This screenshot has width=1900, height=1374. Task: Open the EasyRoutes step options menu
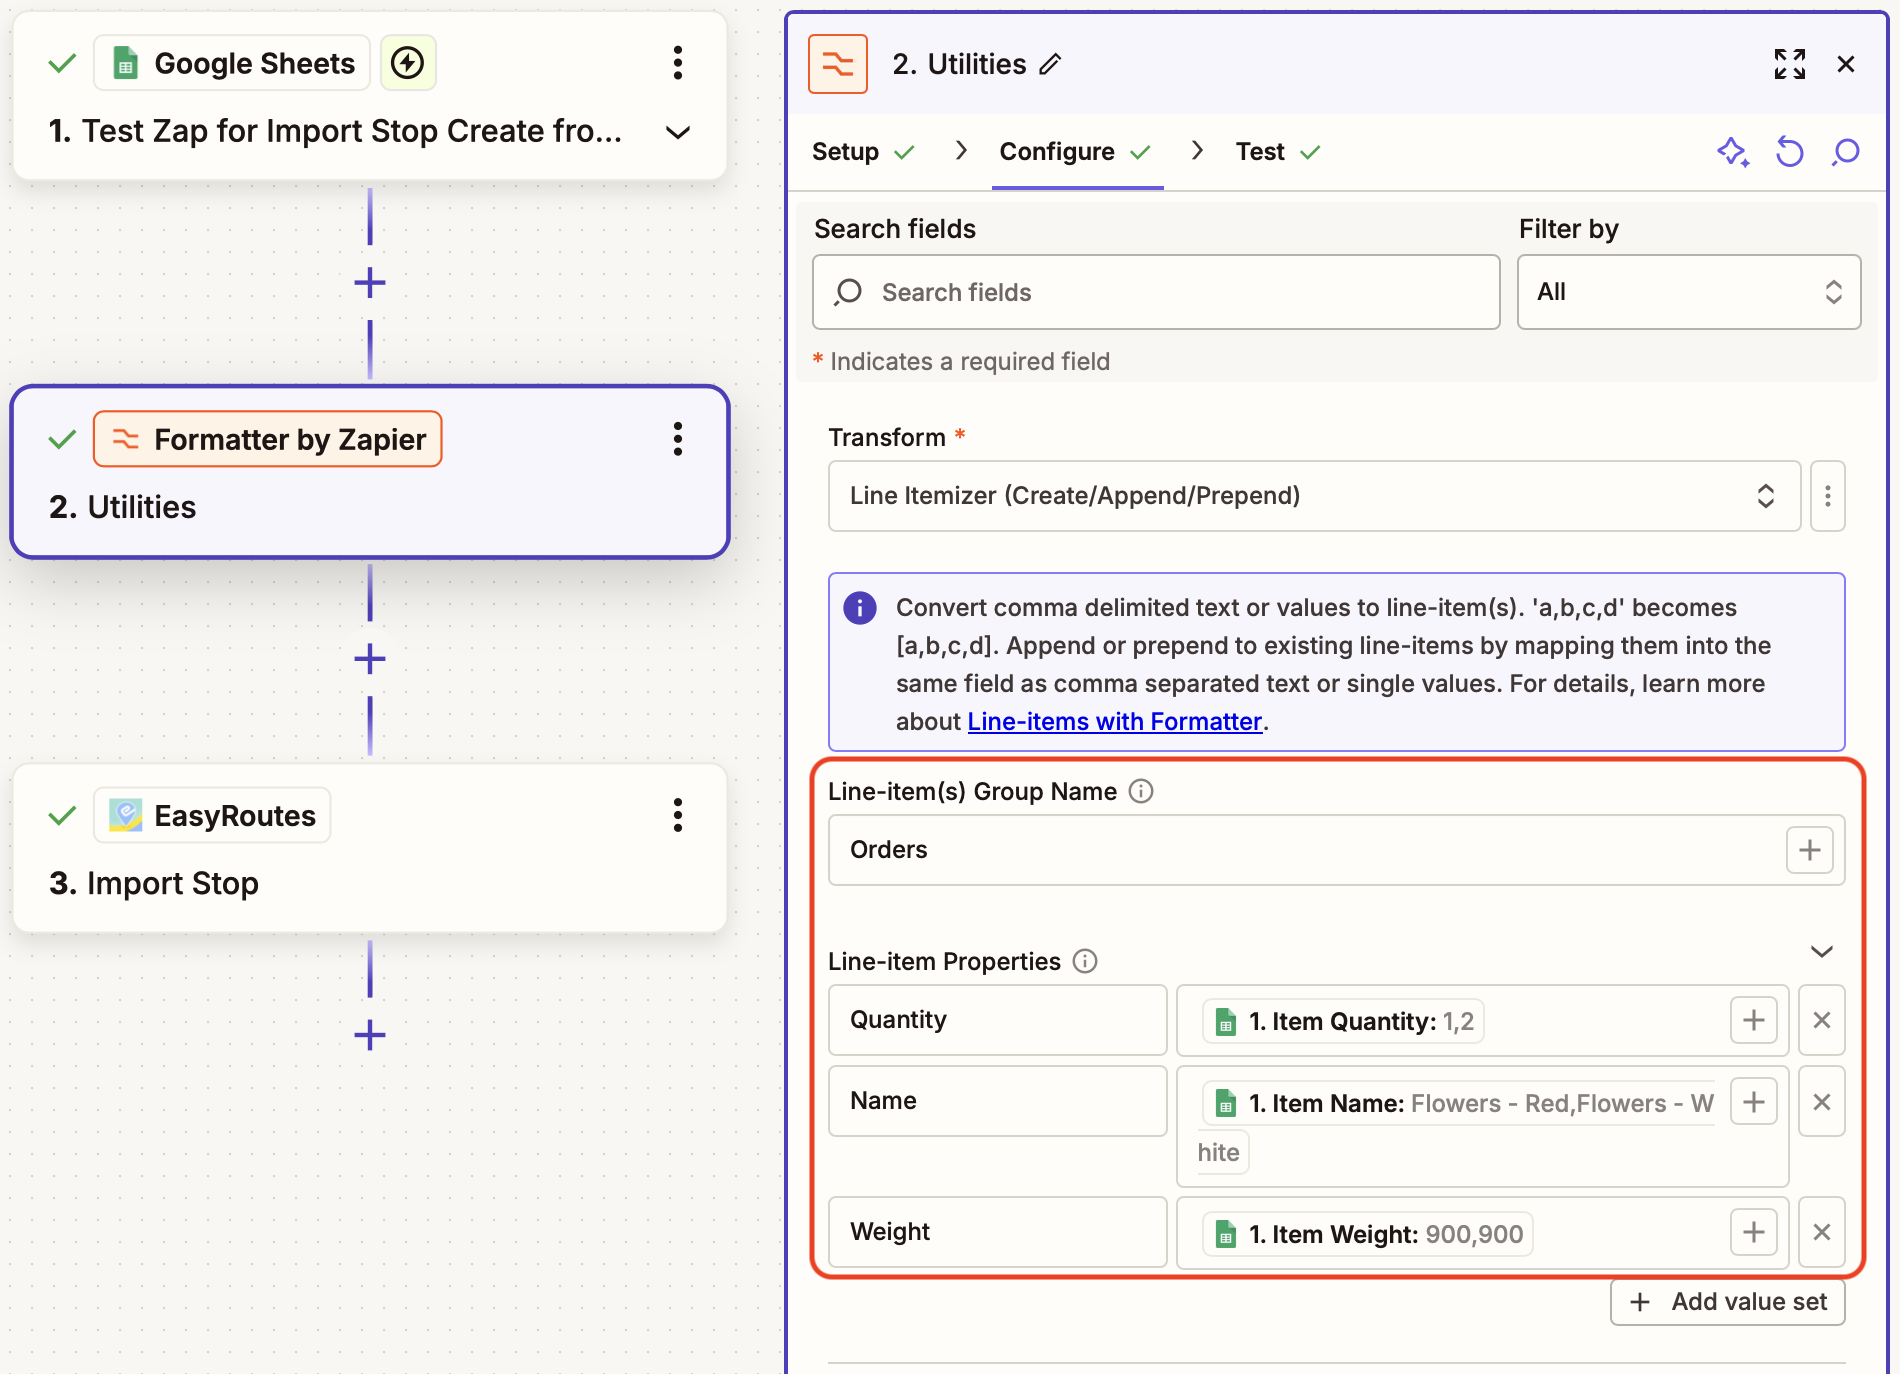678,815
